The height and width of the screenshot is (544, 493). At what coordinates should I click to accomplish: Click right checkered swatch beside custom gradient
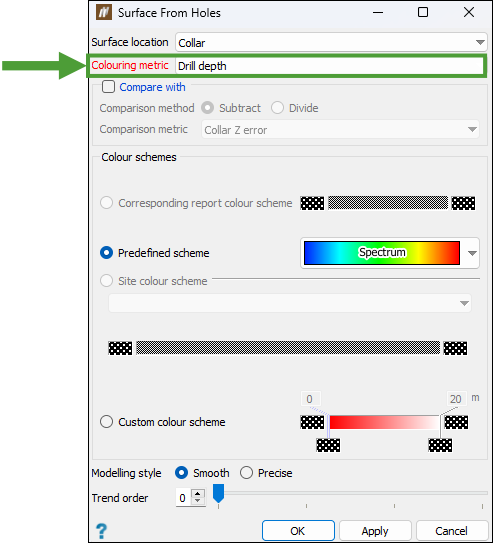[x=456, y=422]
